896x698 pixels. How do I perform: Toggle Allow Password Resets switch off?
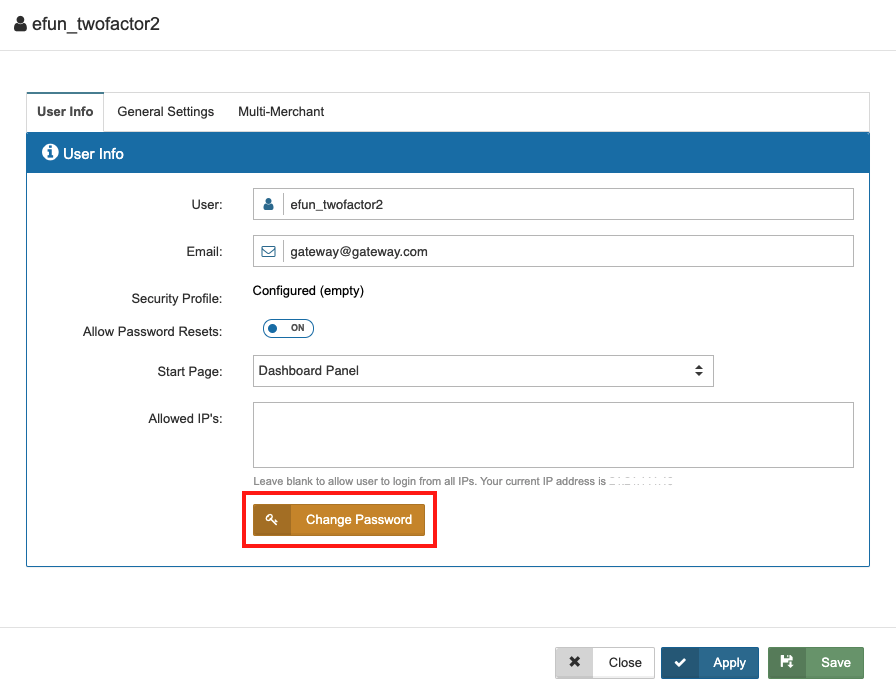point(288,328)
